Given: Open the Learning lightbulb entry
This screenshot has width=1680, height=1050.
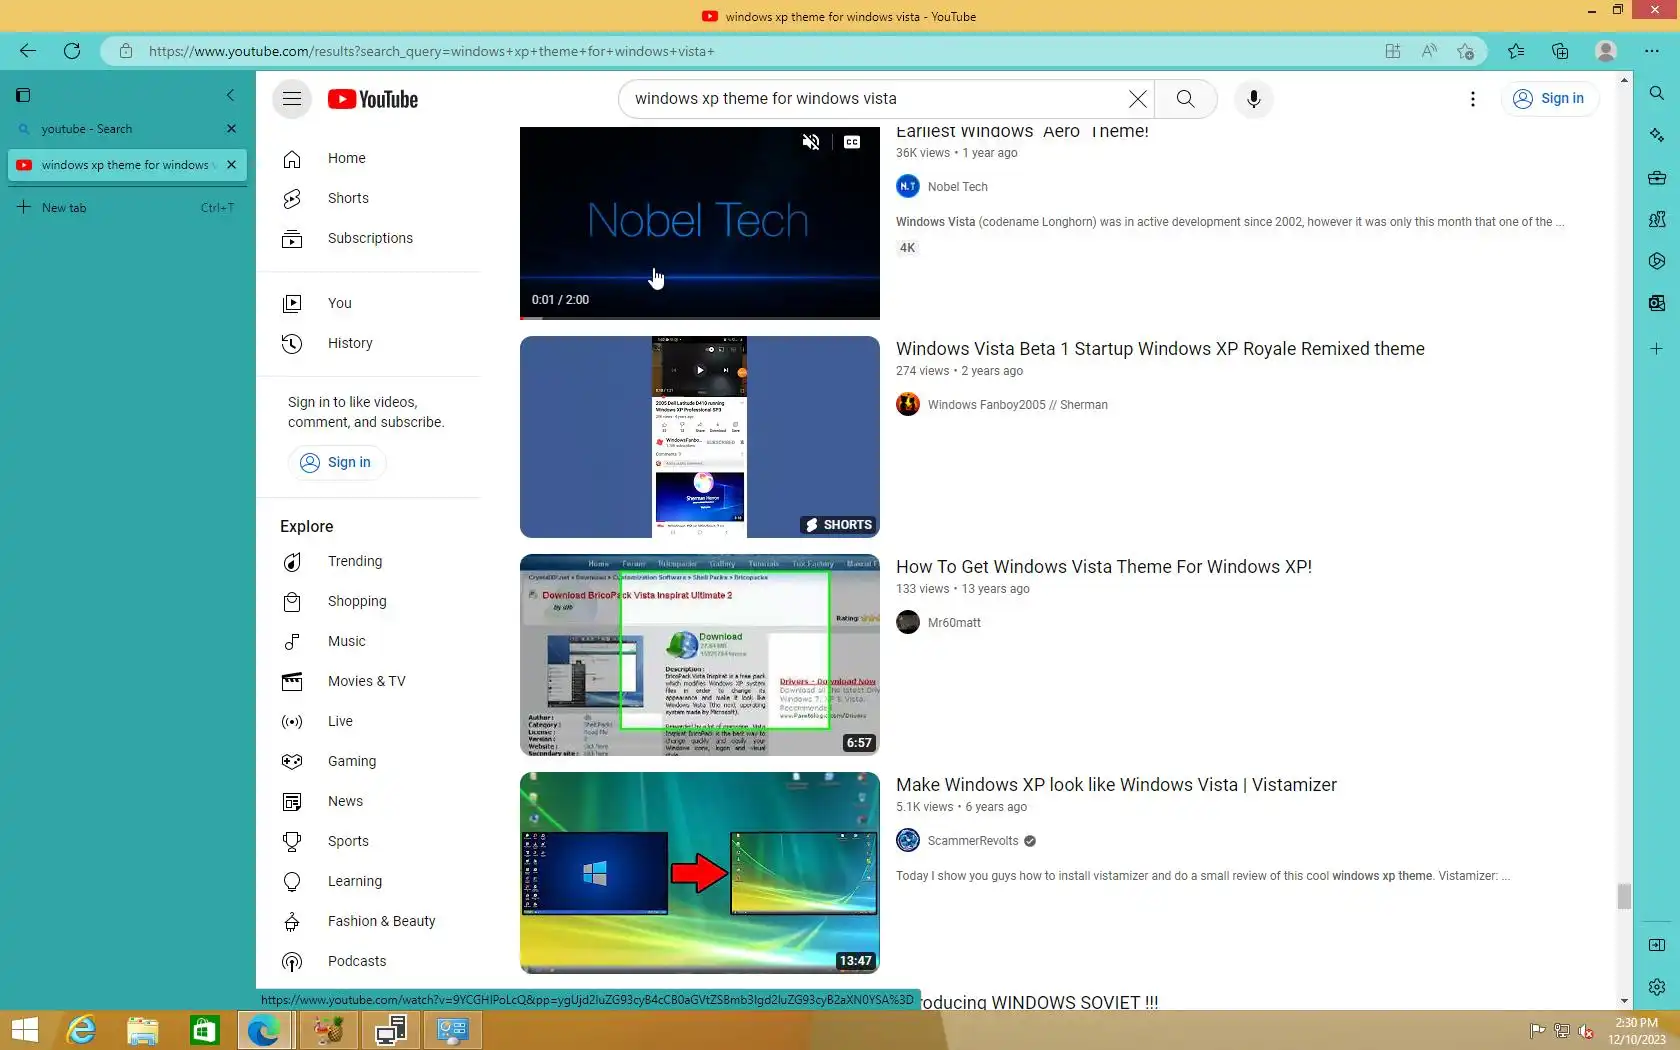Looking at the screenshot, I should pos(368,881).
